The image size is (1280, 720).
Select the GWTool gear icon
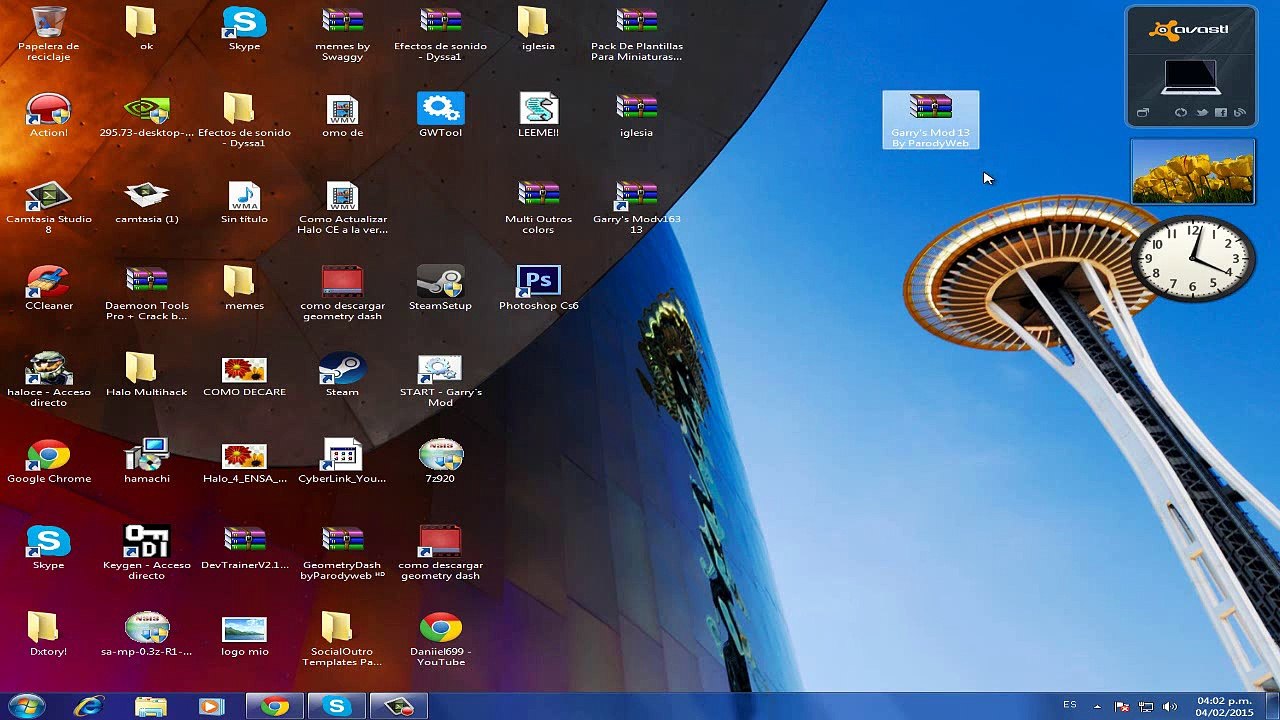[440, 115]
